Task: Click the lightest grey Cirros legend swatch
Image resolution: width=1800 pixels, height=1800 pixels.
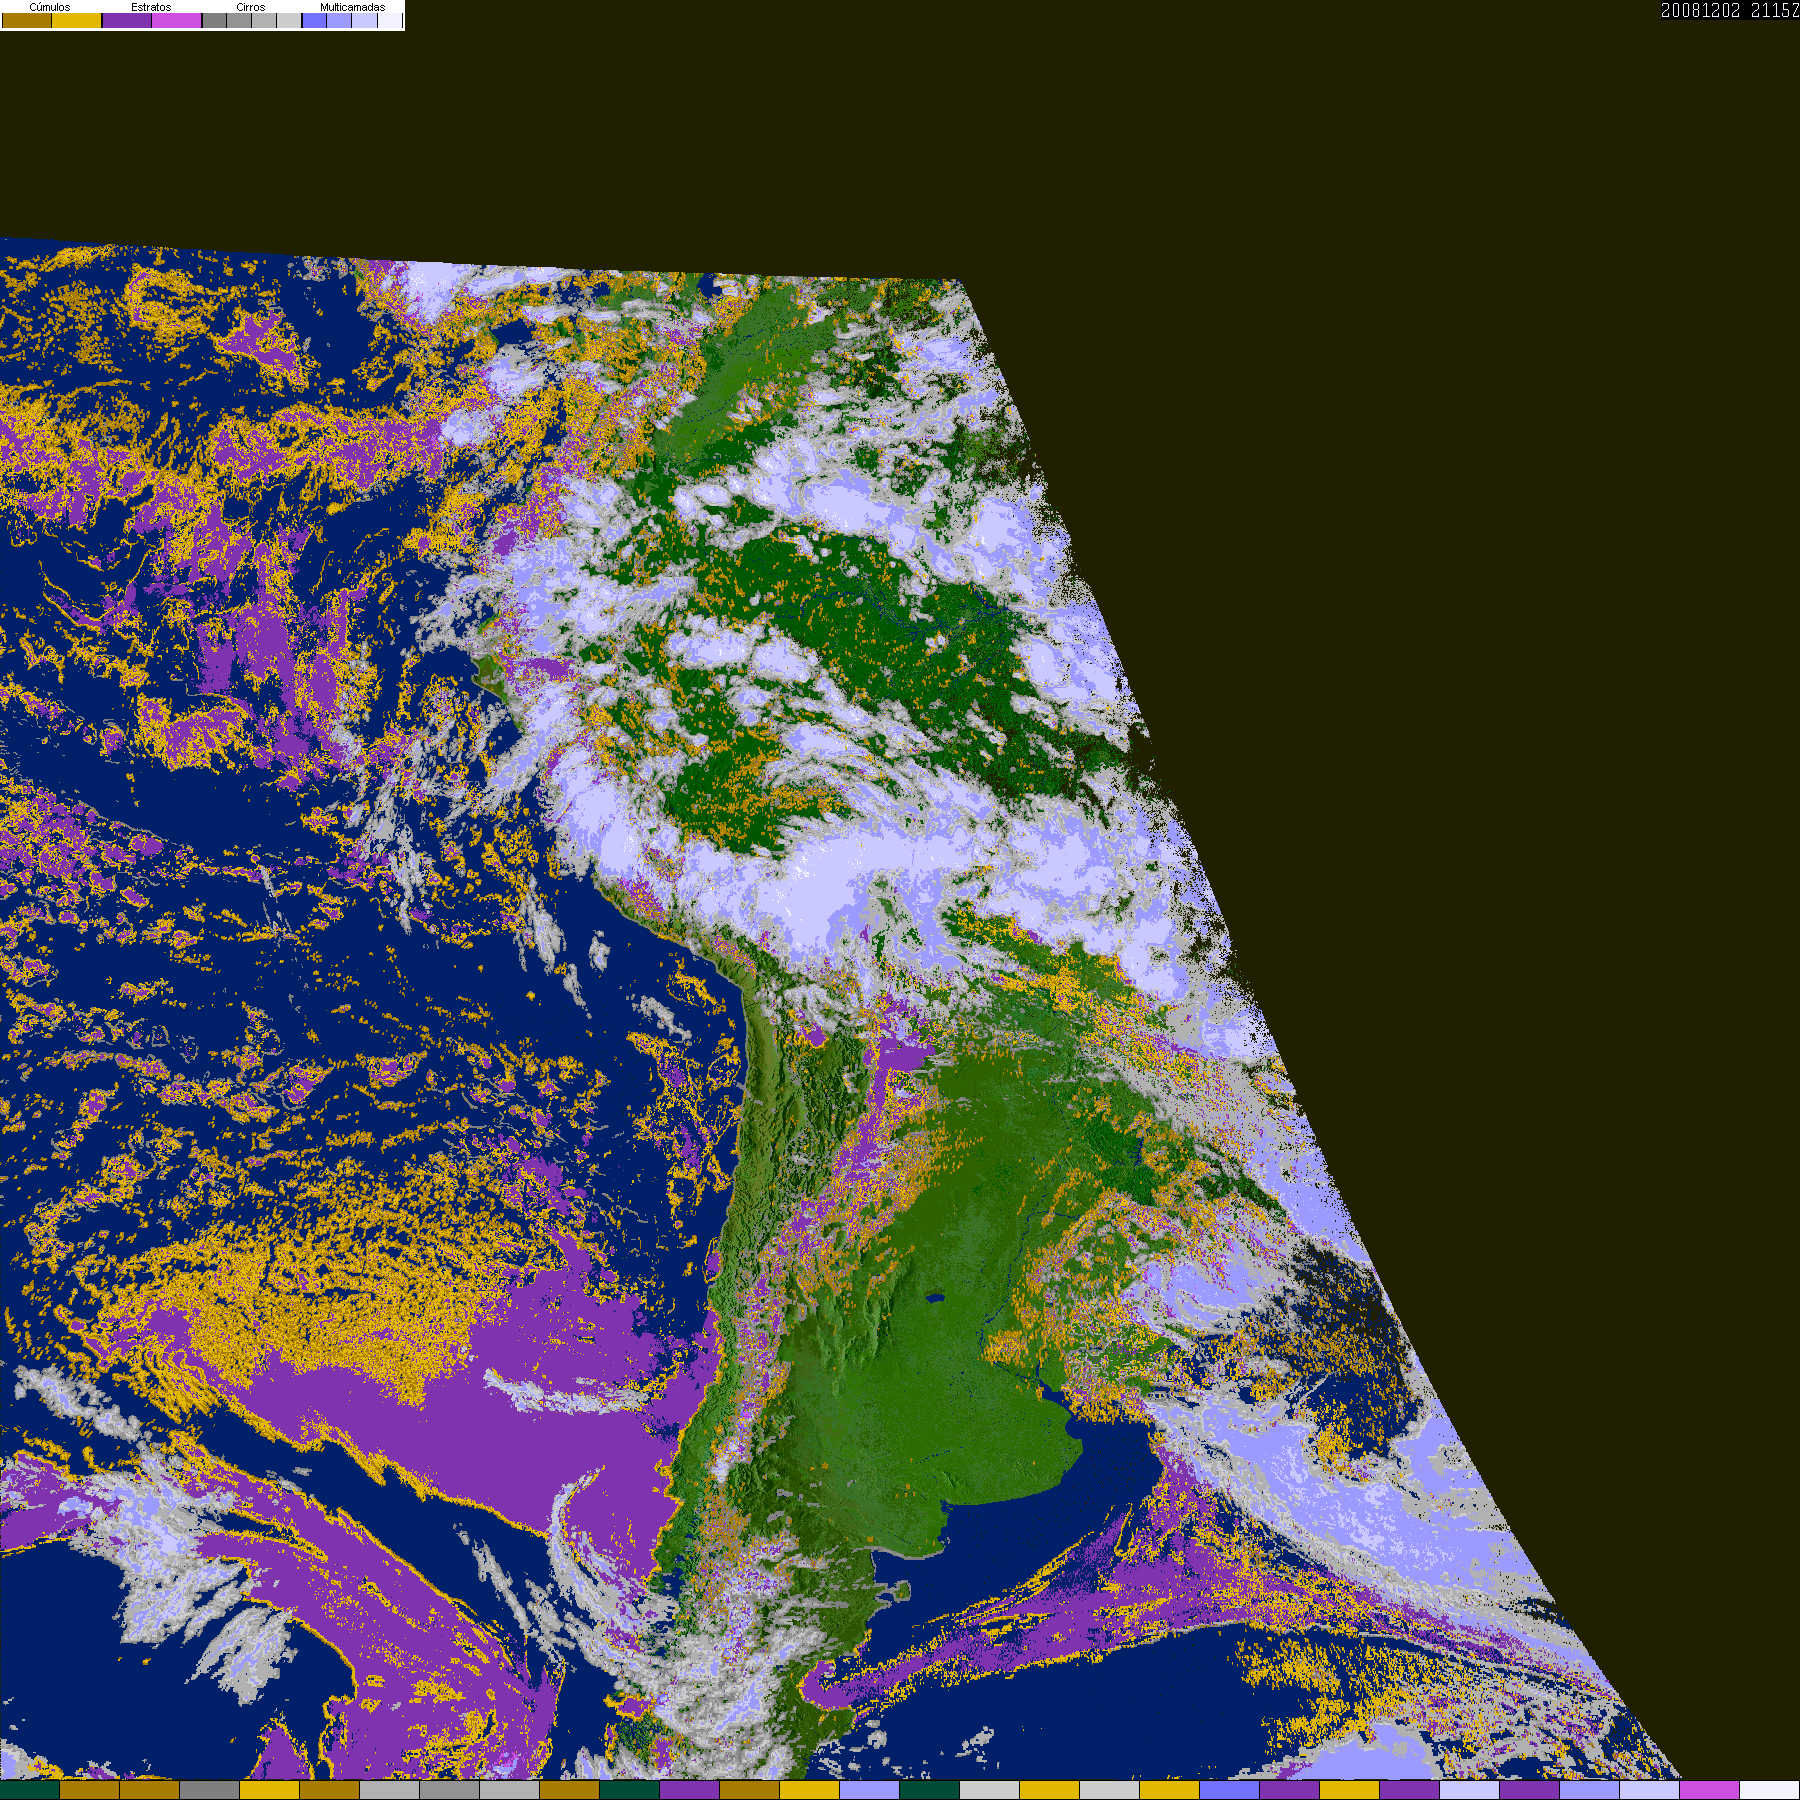Action: tap(289, 20)
